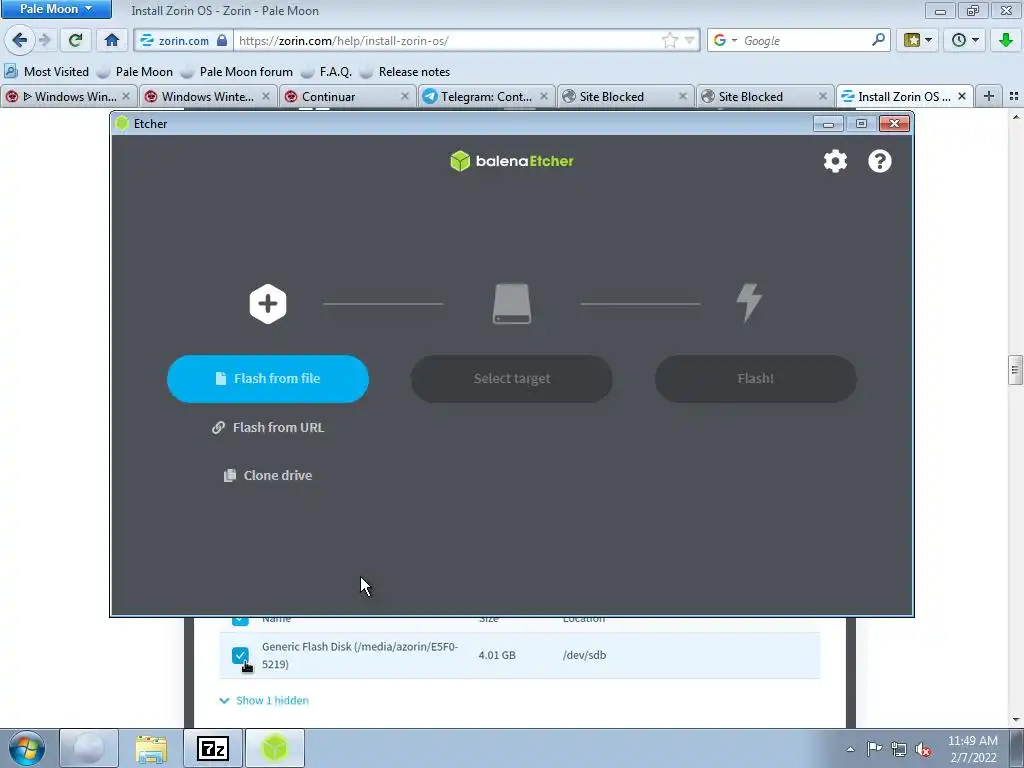The image size is (1024, 768).
Task: Click the taskbar clock
Action: pos(973,749)
